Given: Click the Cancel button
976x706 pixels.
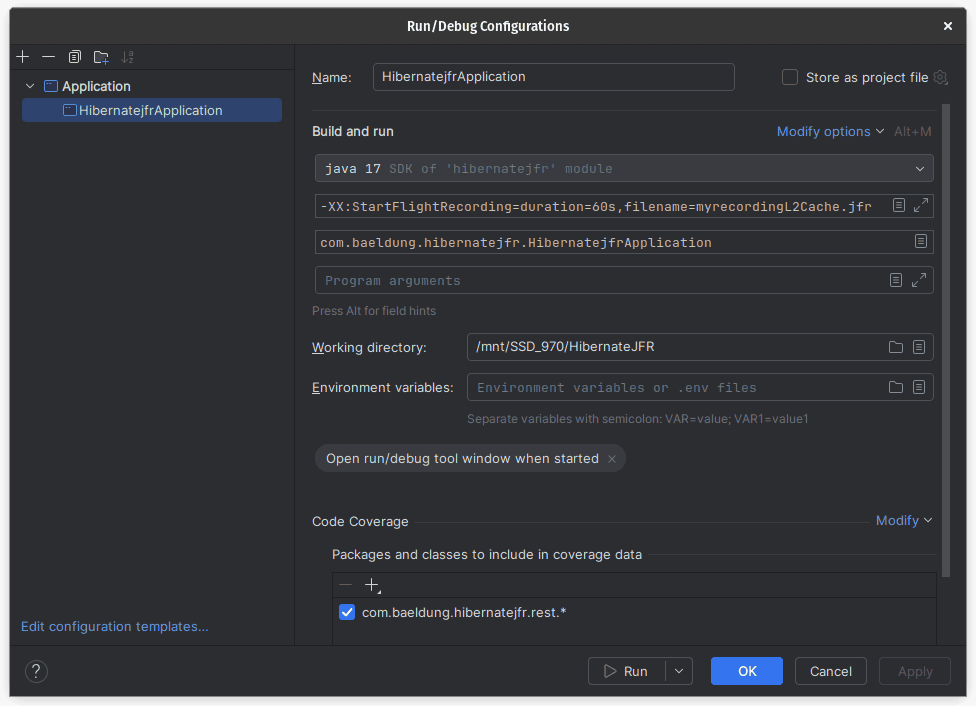Looking at the screenshot, I should click(830, 671).
